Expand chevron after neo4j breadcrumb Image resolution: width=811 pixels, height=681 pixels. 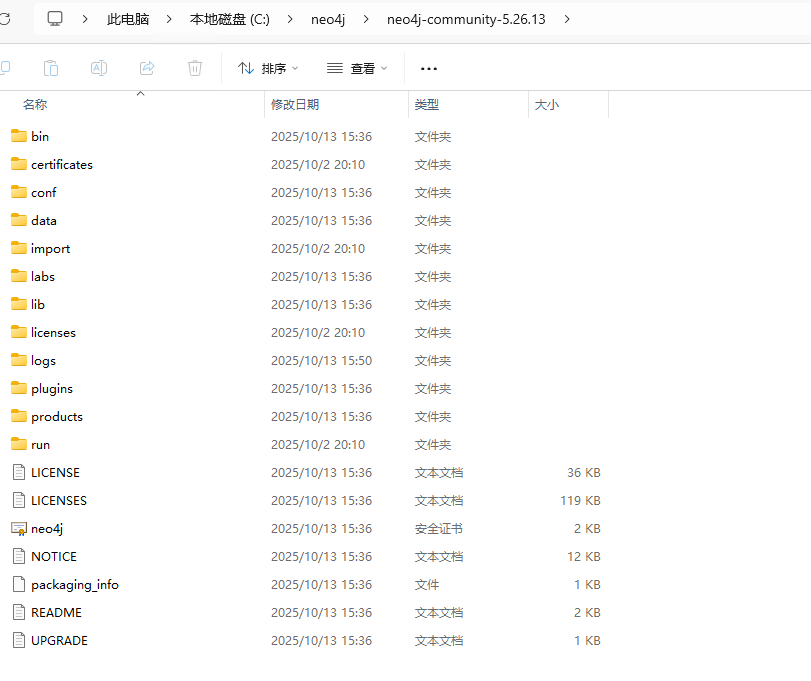click(x=366, y=19)
